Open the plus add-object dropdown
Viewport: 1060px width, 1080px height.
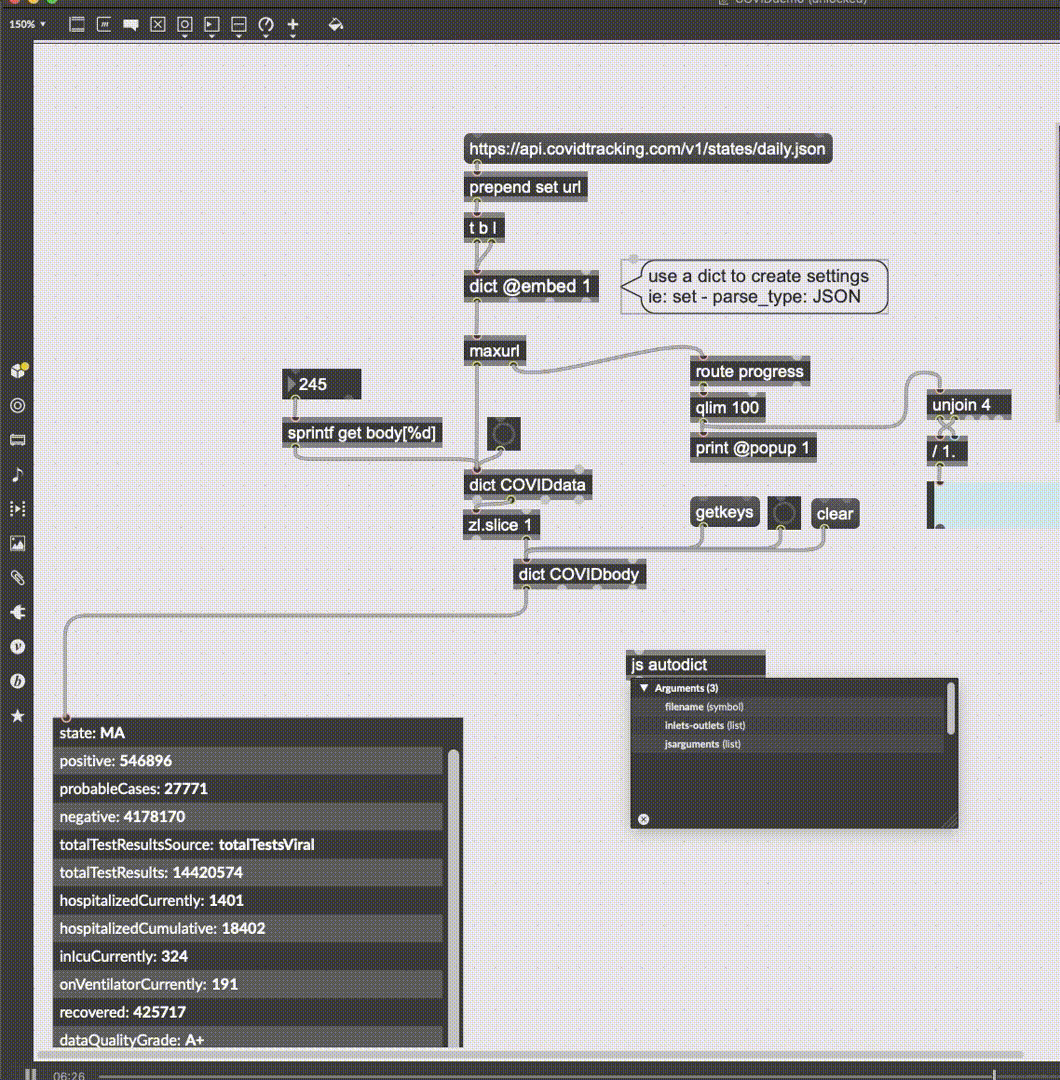click(x=292, y=24)
